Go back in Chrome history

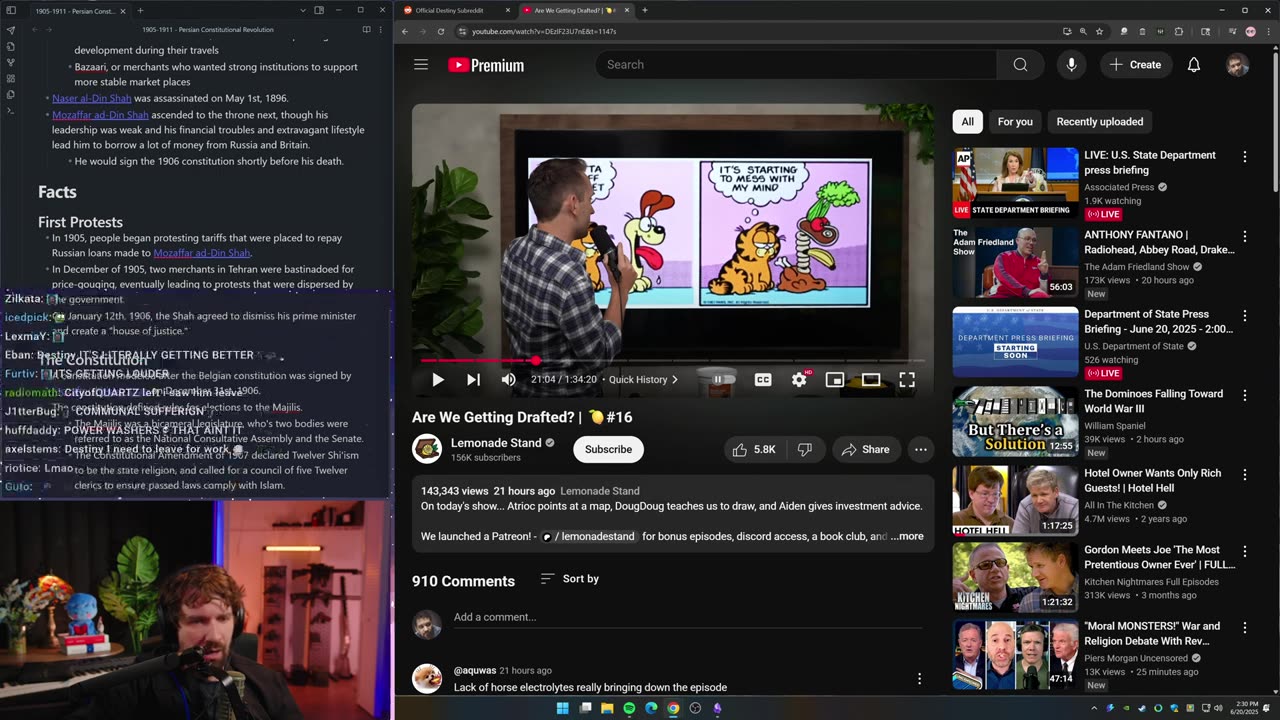[404, 31]
